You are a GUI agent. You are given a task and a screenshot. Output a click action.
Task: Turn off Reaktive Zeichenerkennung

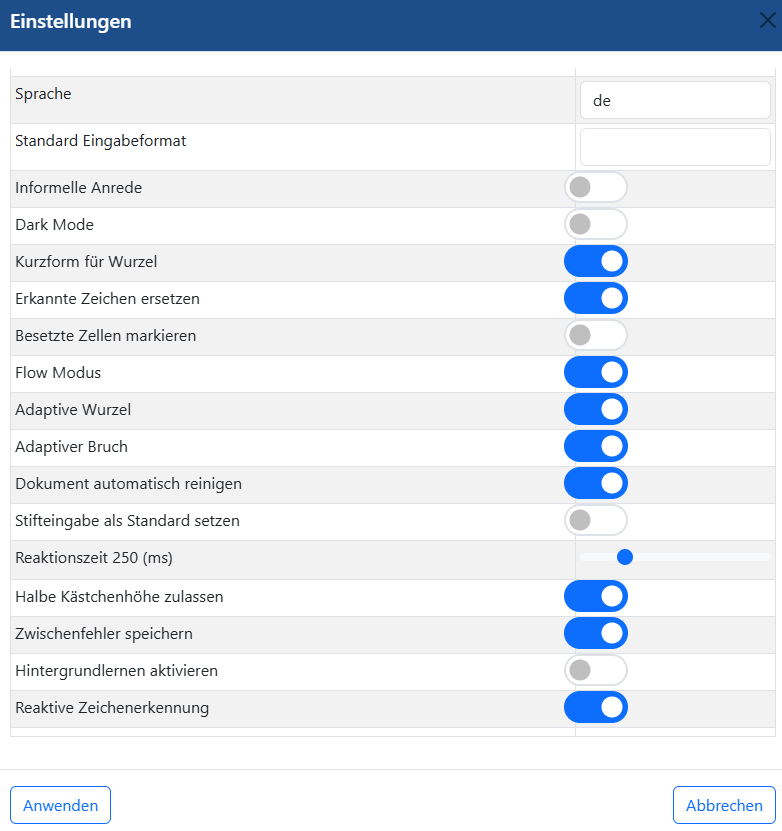tap(596, 707)
